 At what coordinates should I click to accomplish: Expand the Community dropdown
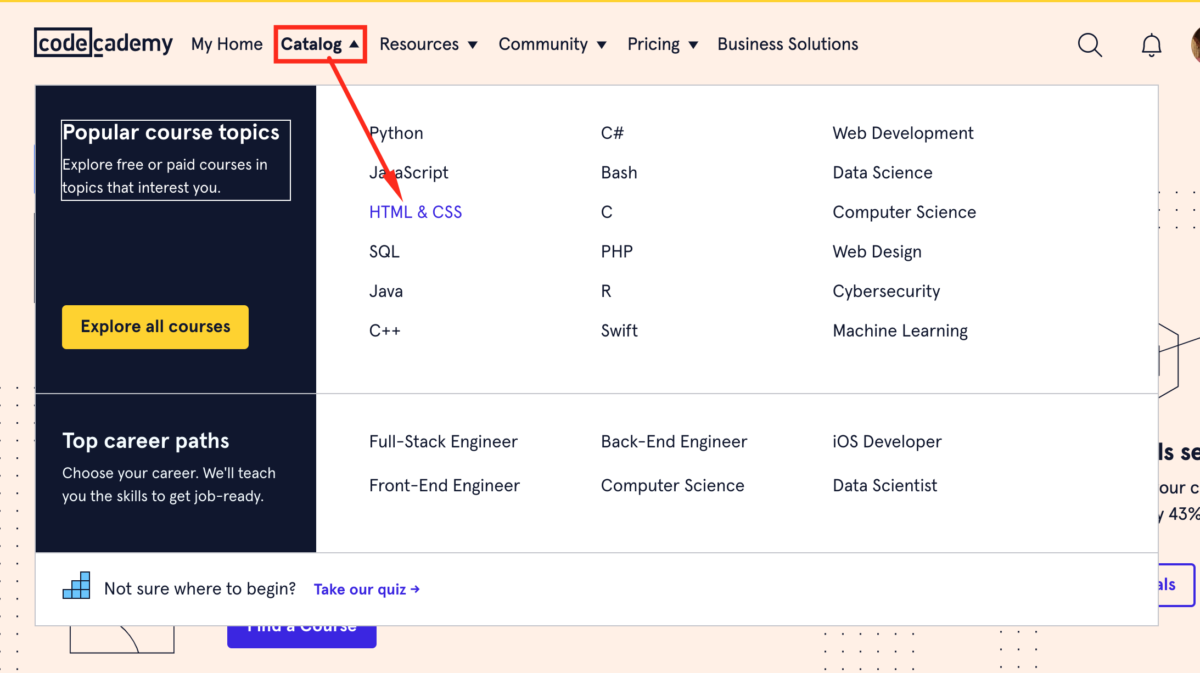pos(552,44)
